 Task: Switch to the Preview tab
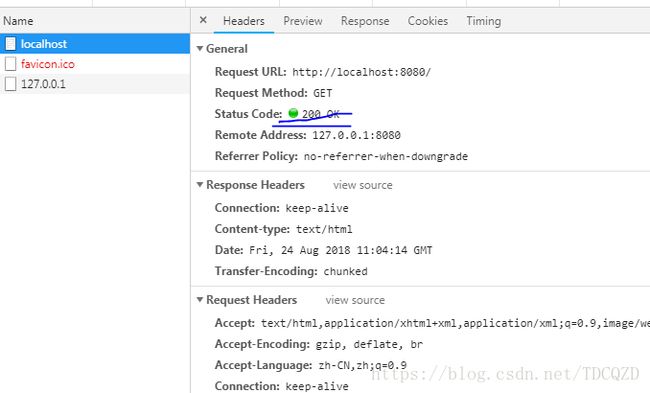point(303,21)
